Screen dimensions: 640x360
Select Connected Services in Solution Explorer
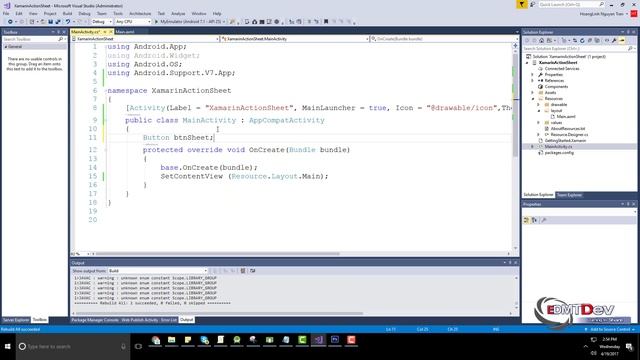pos(562,69)
